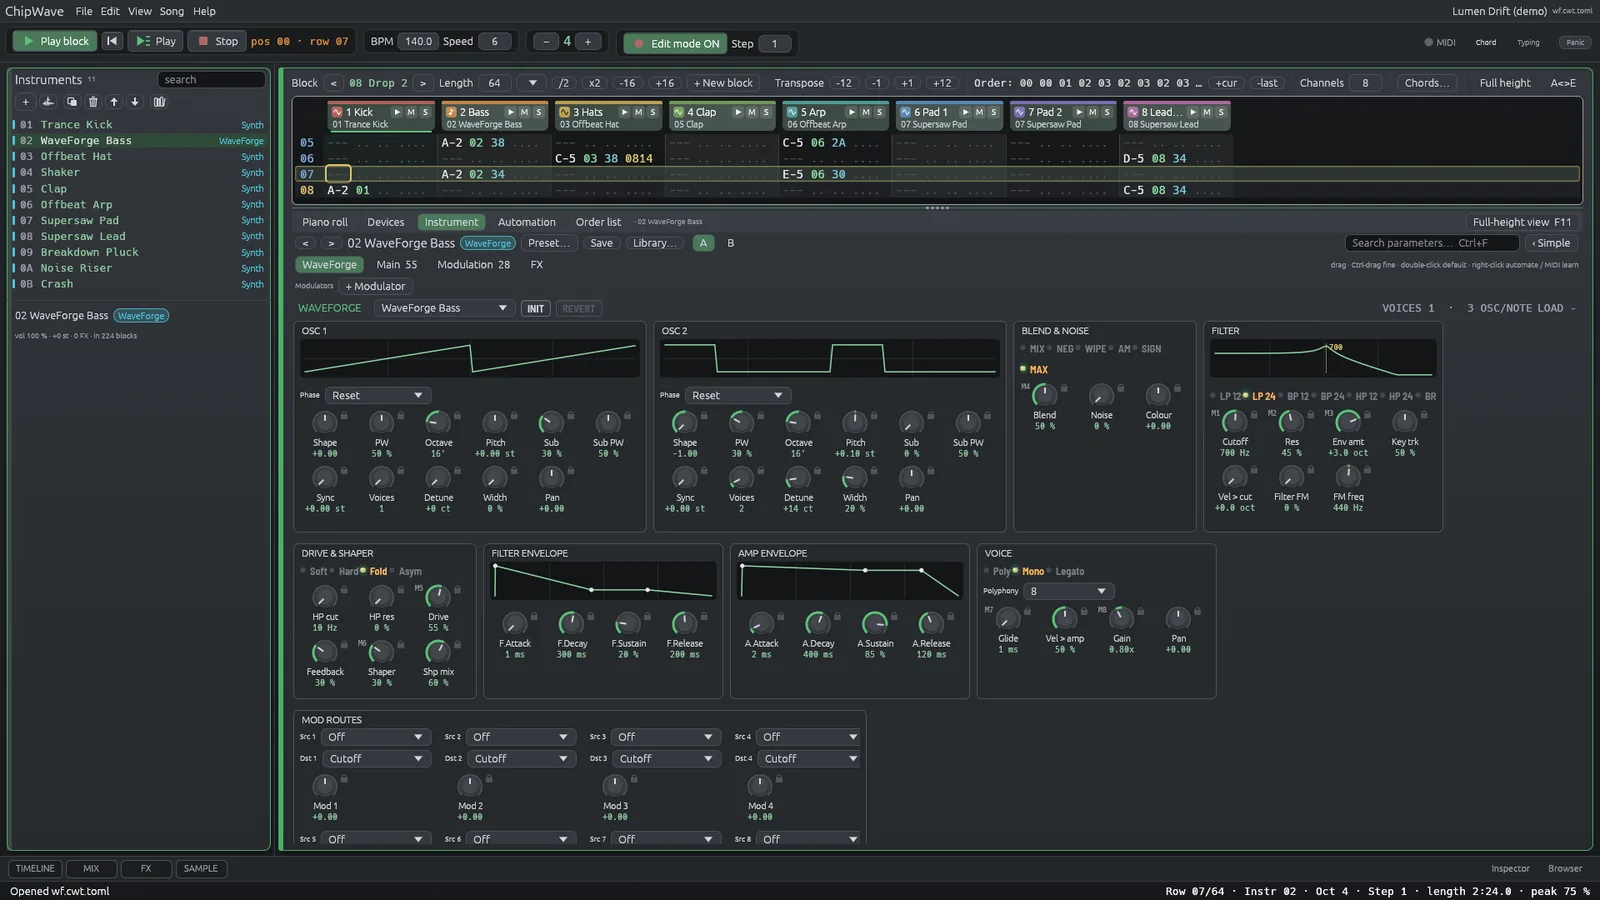Toggle Edit mode ON button
Image resolution: width=1600 pixels, height=900 pixels.
tap(675, 43)
